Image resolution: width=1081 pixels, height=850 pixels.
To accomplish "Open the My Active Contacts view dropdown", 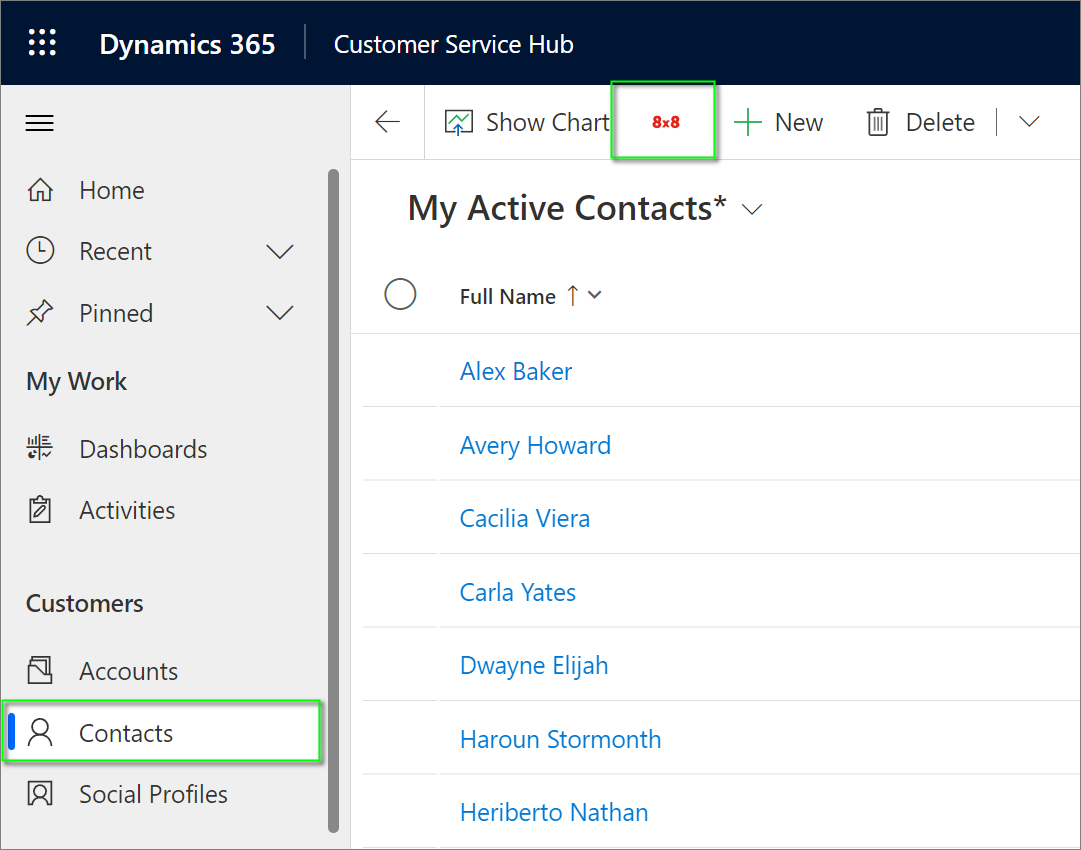I will point(752,209).
